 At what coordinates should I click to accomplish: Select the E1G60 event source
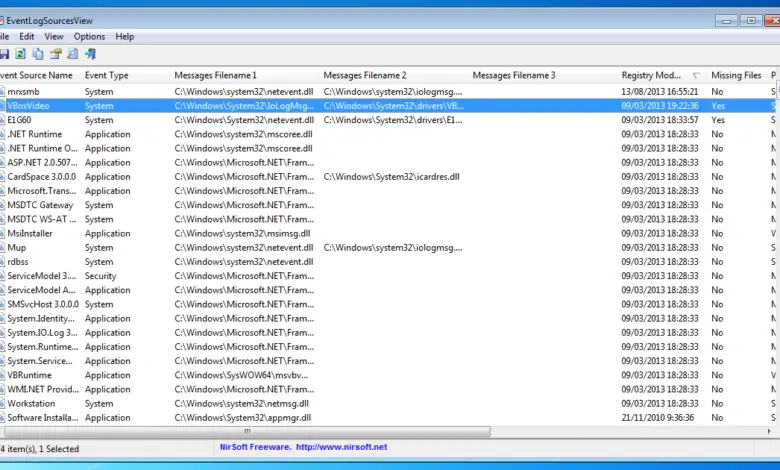(19, 120)
